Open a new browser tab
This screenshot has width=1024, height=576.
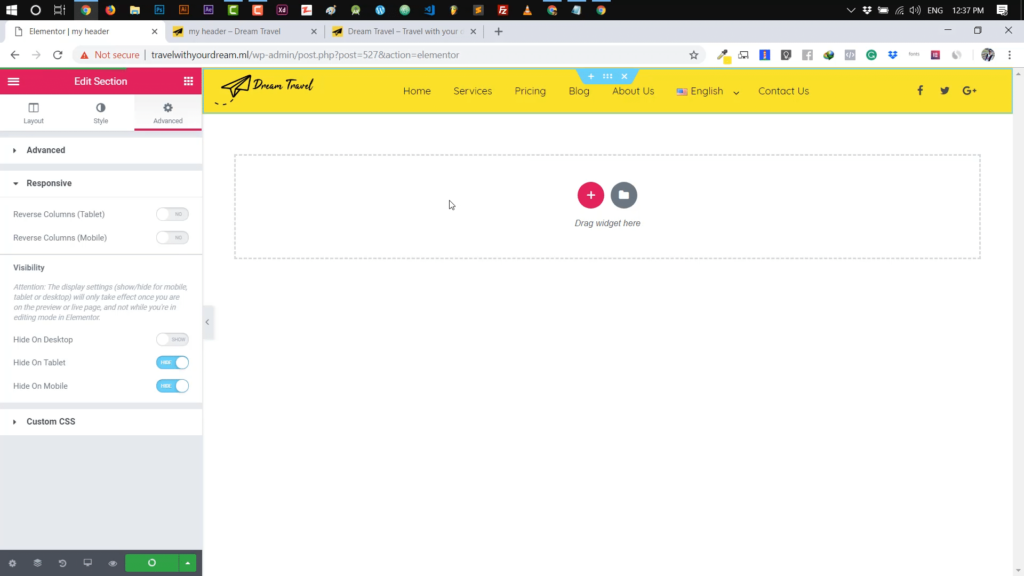point(498,31)
